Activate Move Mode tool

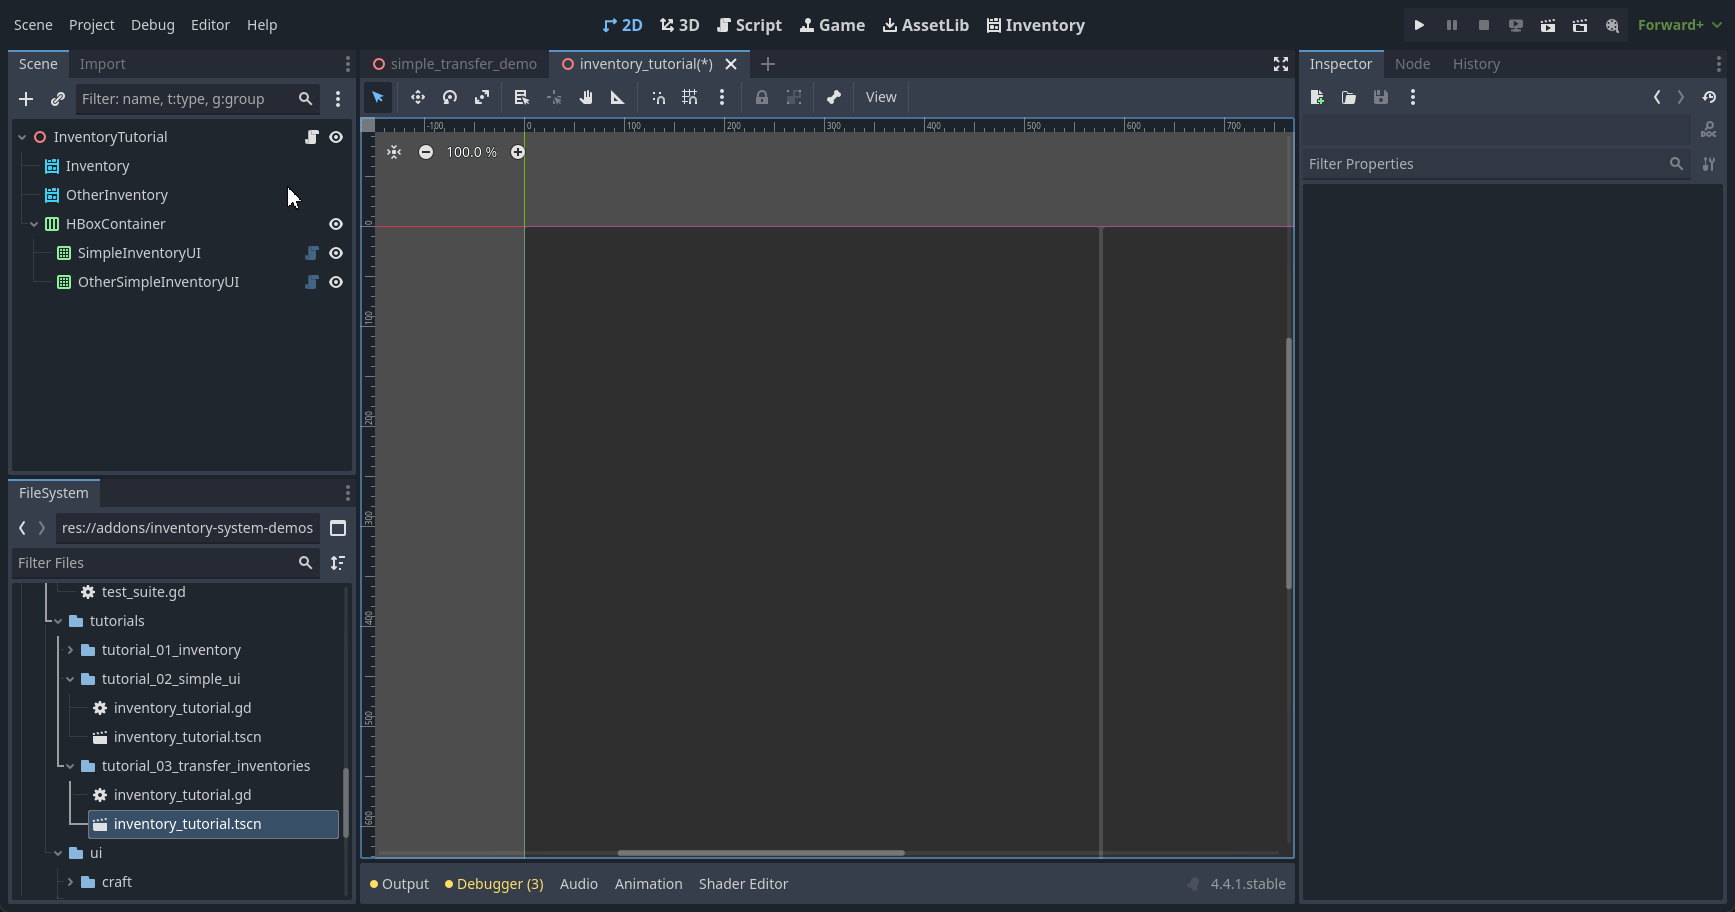[418, 97]
